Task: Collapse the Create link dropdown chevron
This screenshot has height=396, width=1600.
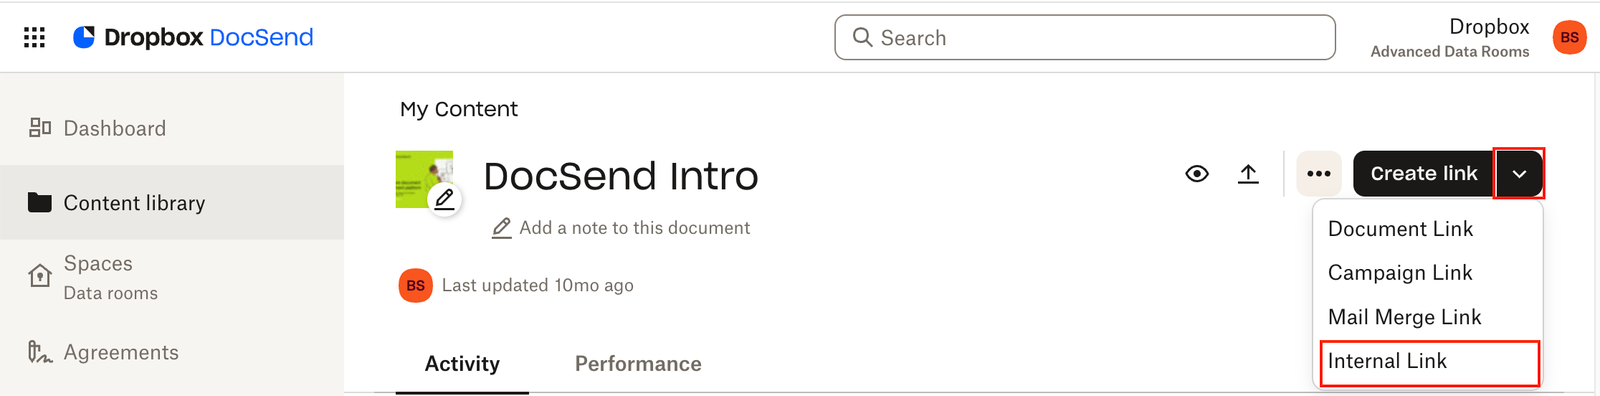Action: (1519, 174)
